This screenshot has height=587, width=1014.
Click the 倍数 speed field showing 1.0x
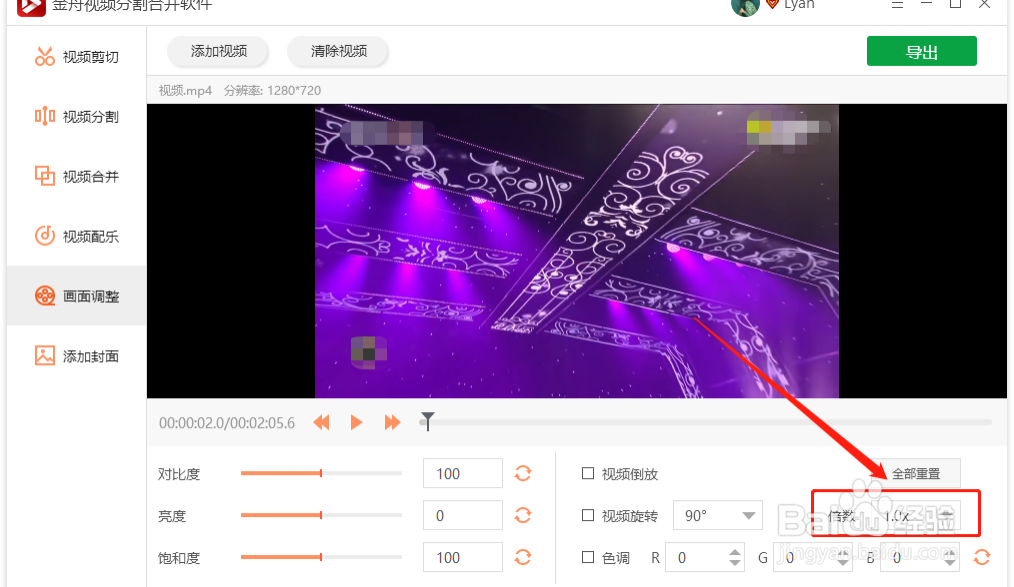pos(918,515)
